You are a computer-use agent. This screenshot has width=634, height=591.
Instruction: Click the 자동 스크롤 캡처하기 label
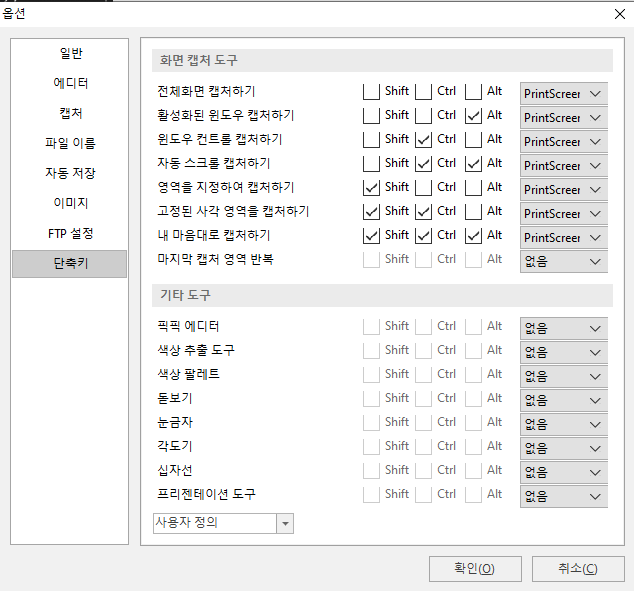213,163
